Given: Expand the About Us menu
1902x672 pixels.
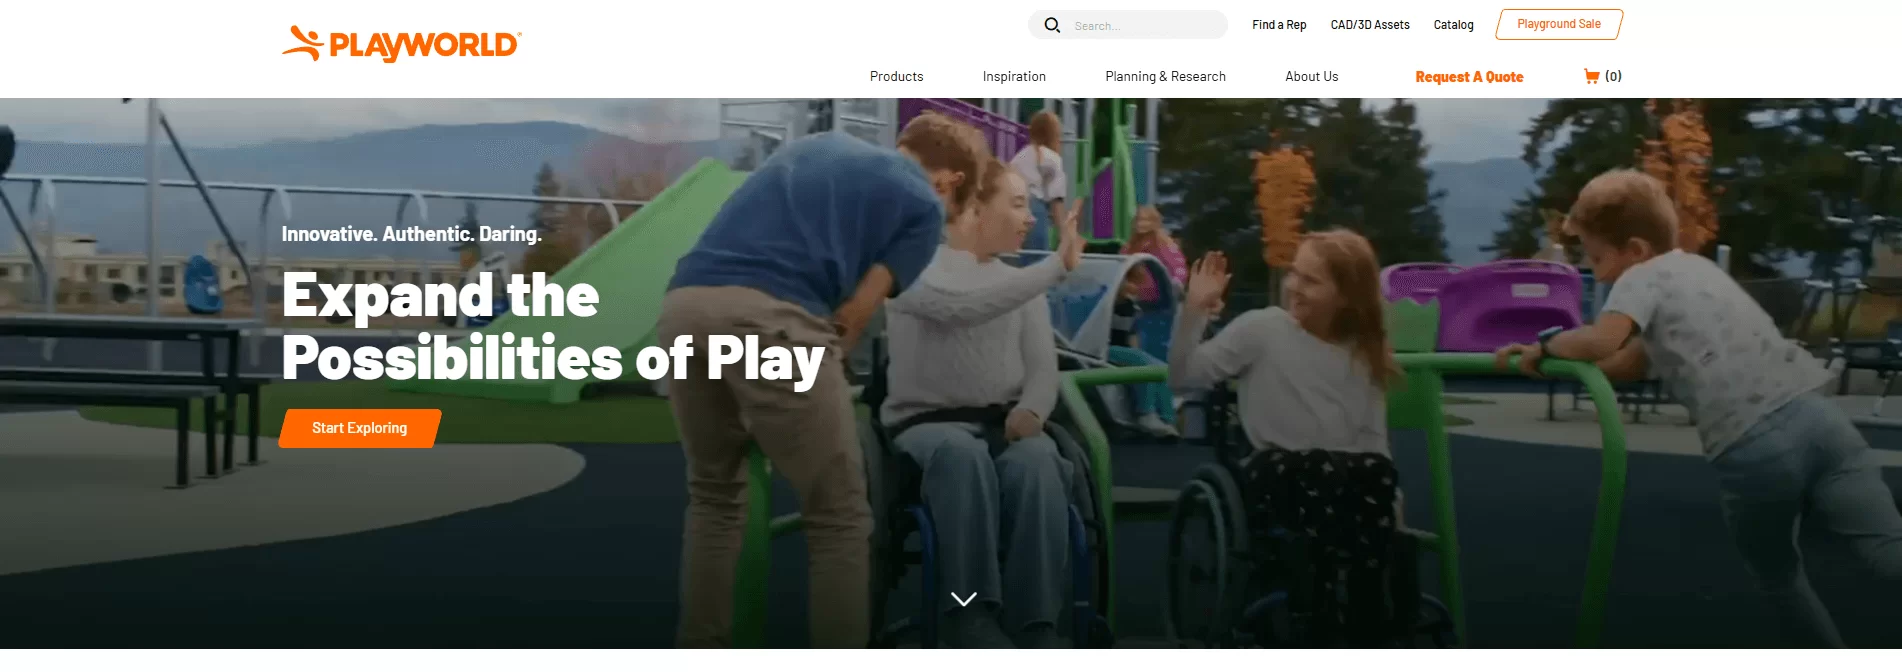Looking at the screenshot, I should [x=1311, y=76].
